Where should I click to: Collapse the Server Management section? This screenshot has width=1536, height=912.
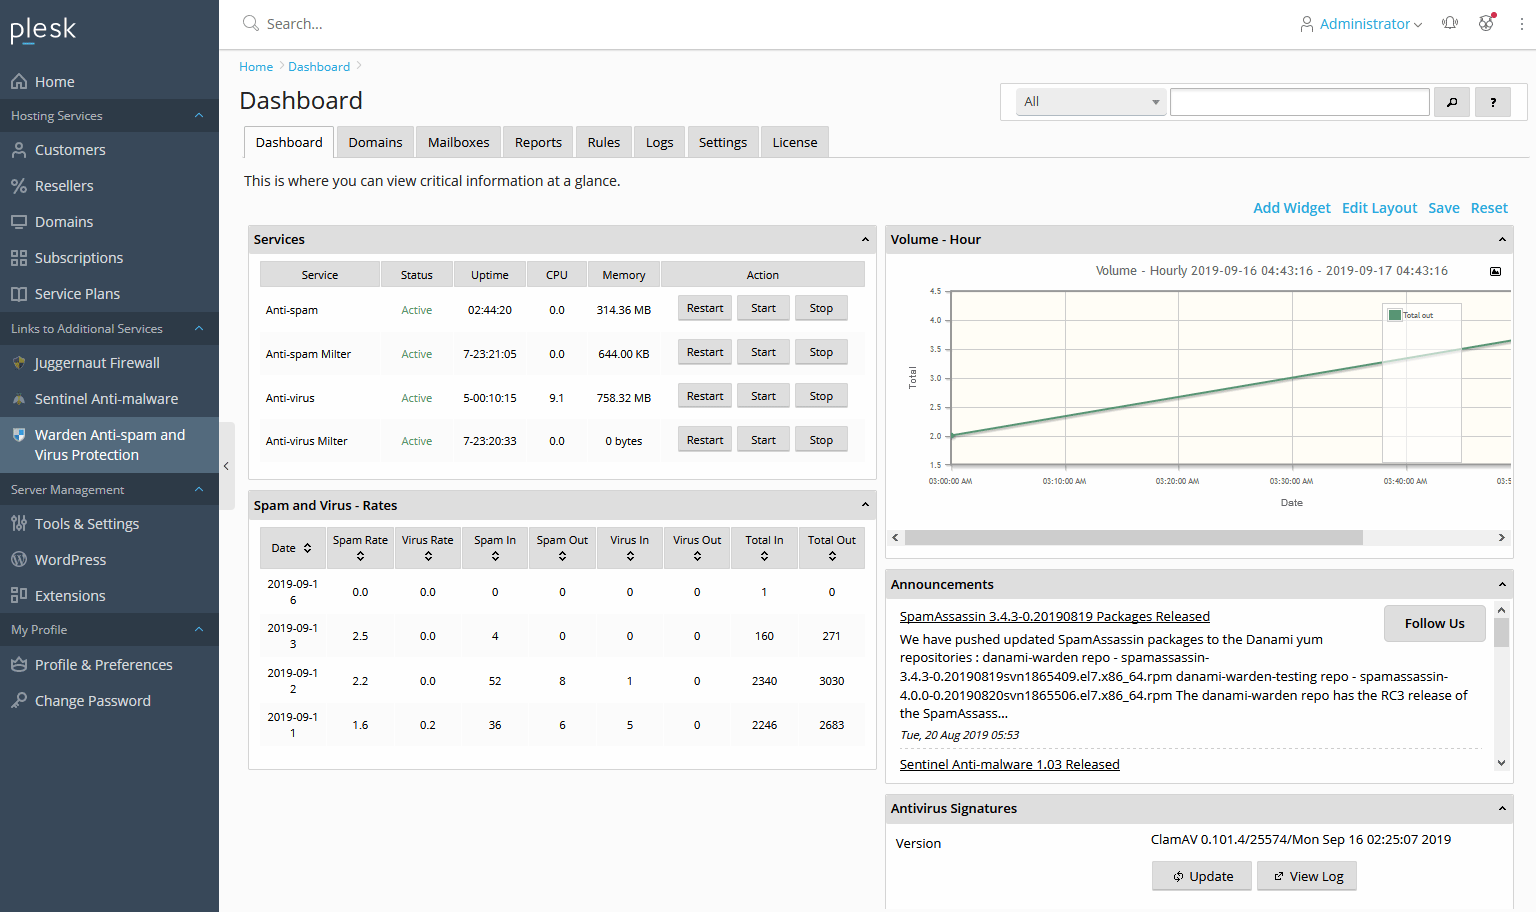click(199, 490)
